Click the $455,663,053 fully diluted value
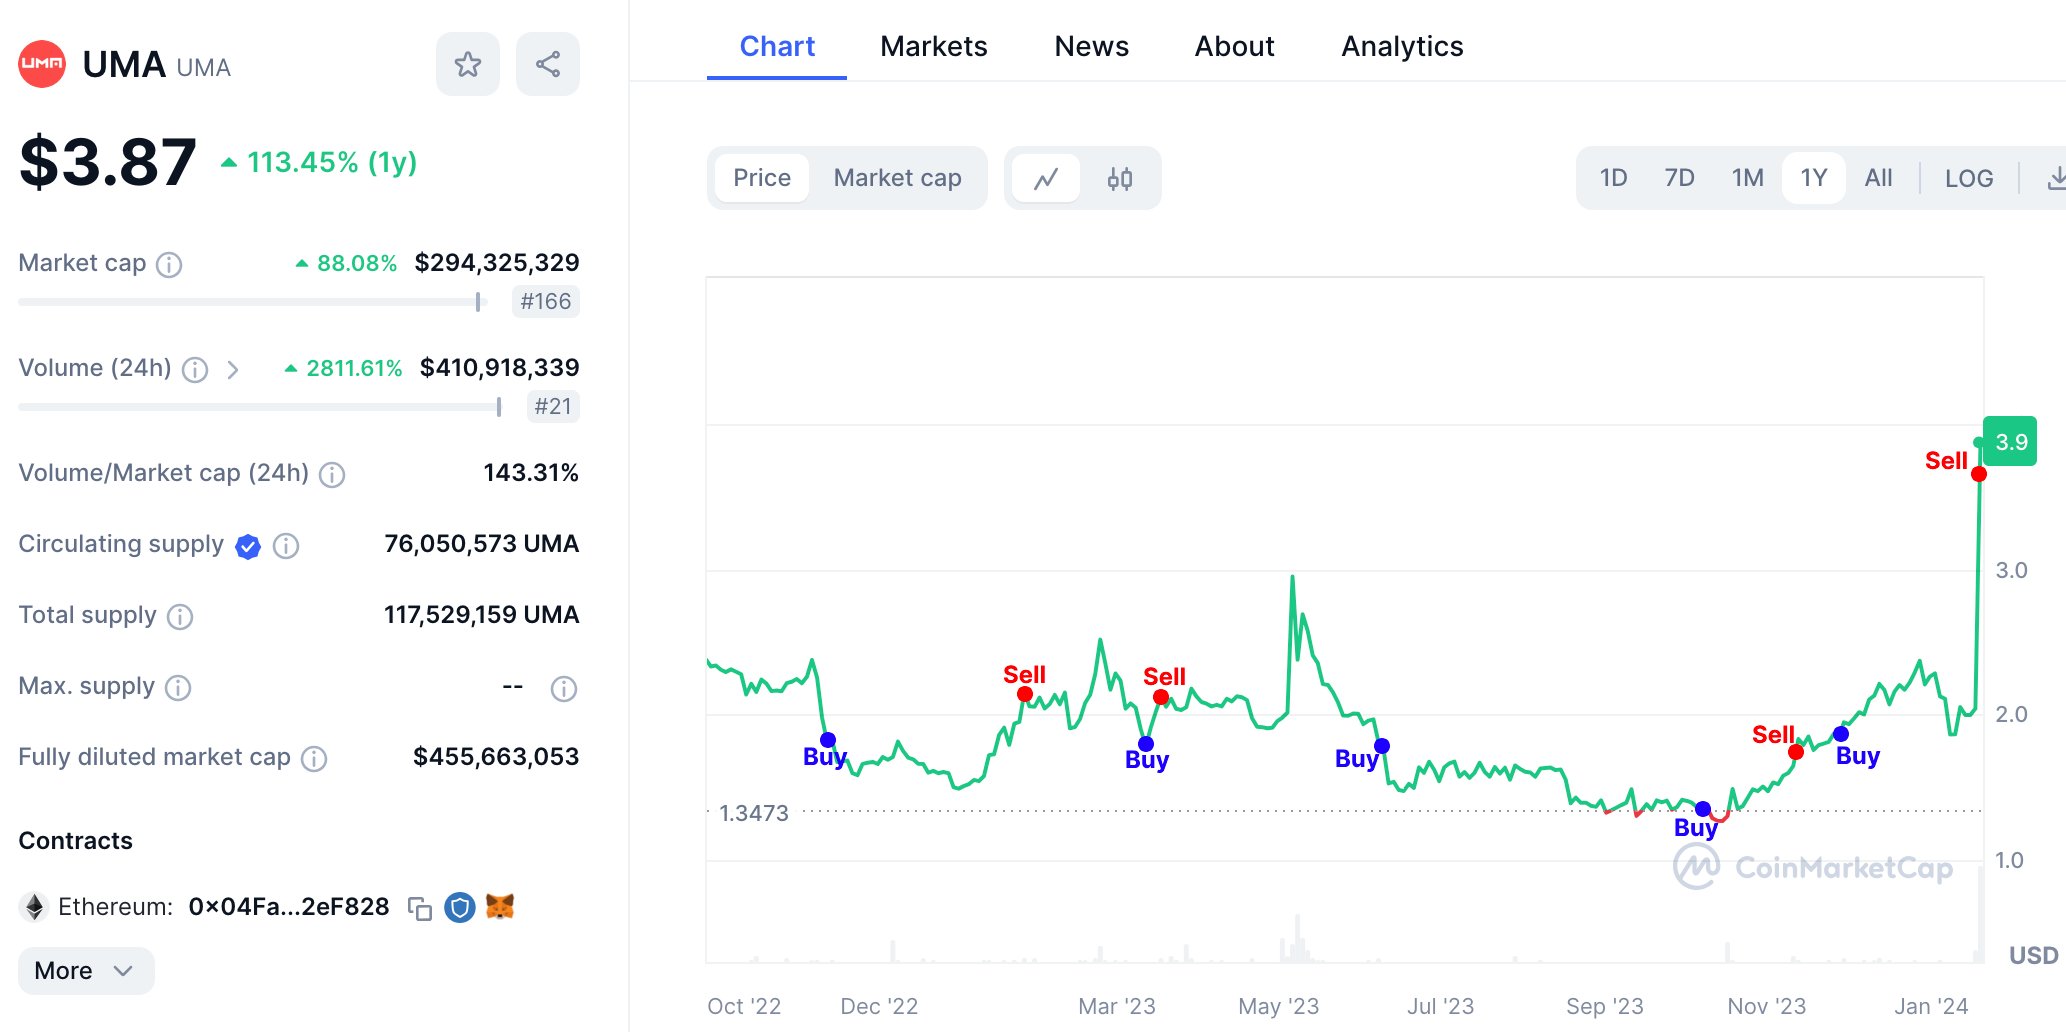This screenshot has width=2066, height=1032. click(496, 757)
